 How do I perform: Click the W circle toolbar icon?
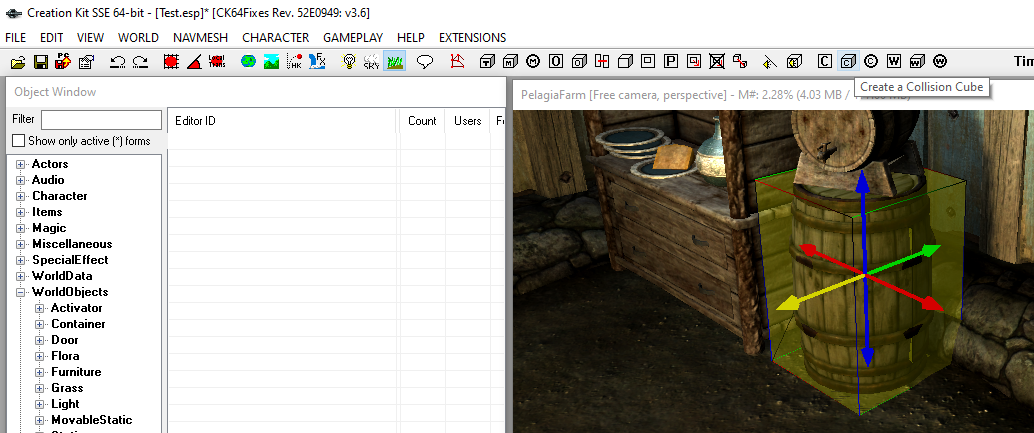[x=940, y=62]
